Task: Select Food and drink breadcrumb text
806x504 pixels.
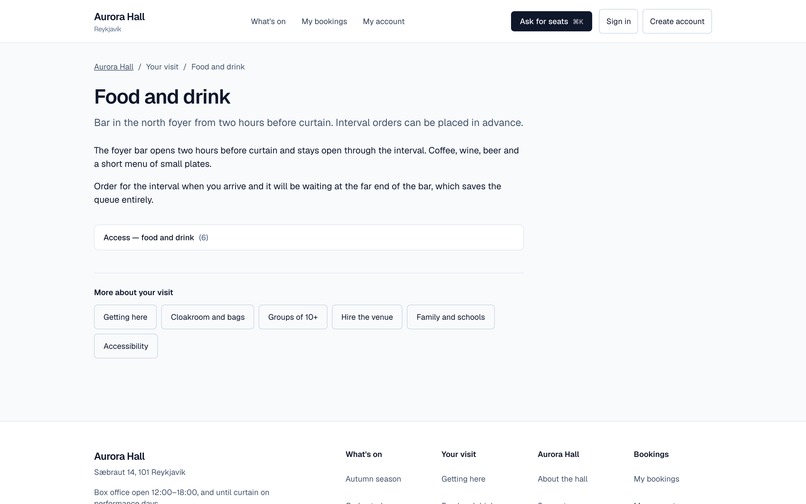Action: tap(218, 67)
